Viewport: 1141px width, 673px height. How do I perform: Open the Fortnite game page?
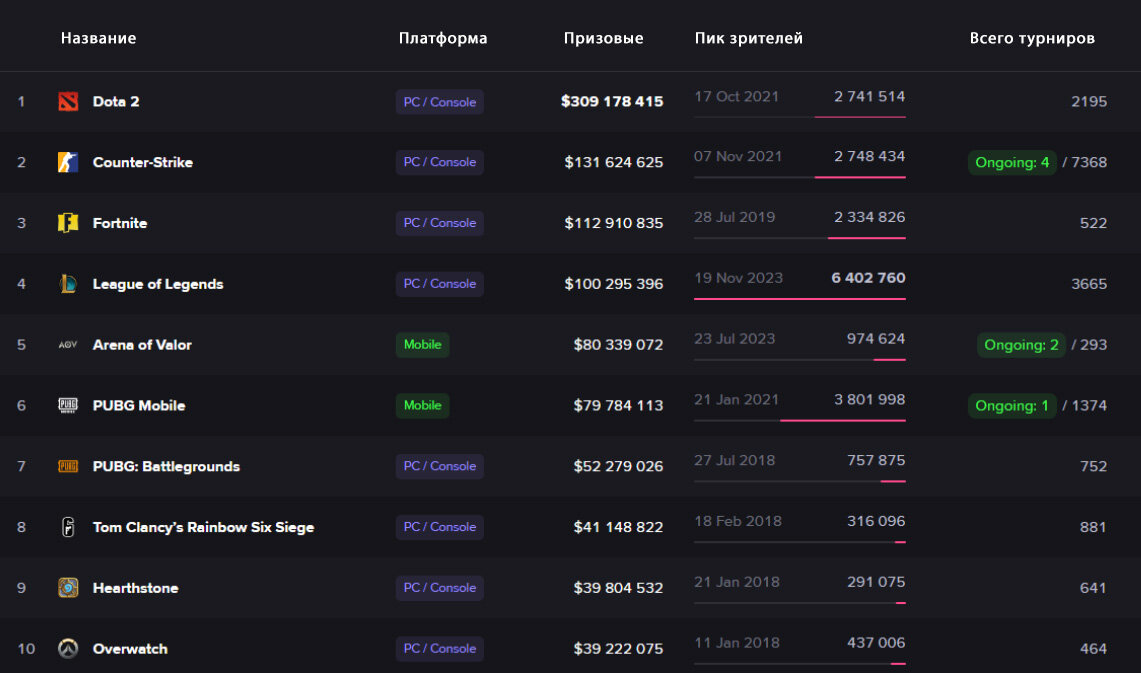[120, 223]
